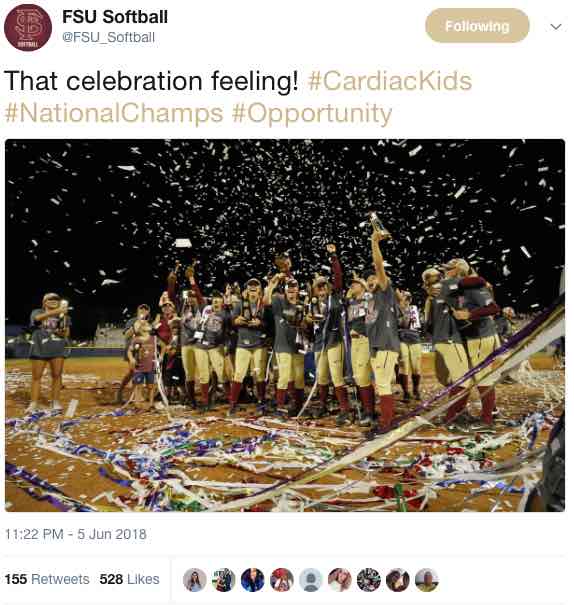574x605 pixels.
Task: Open third liker avatar with blue background
Action: coord(253,580)
